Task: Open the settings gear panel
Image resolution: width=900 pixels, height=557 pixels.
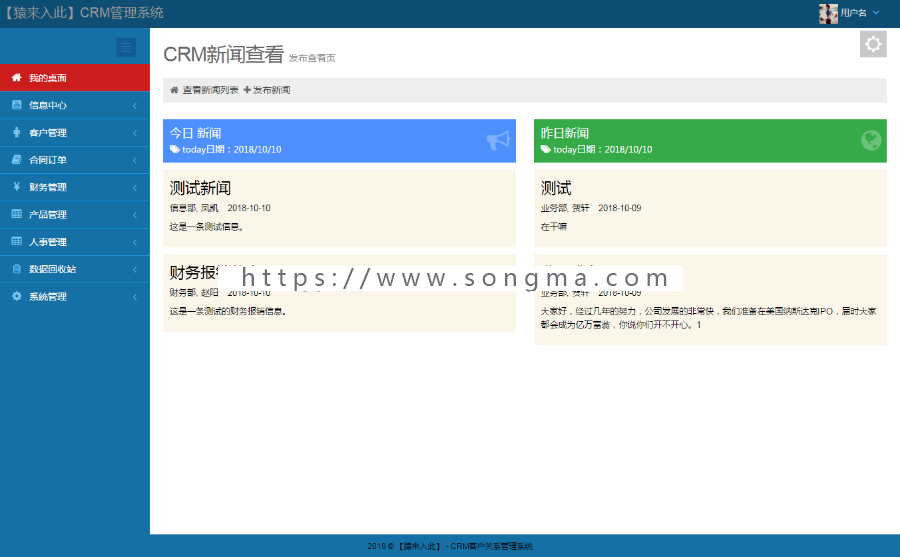Action: tap(873, 44)
